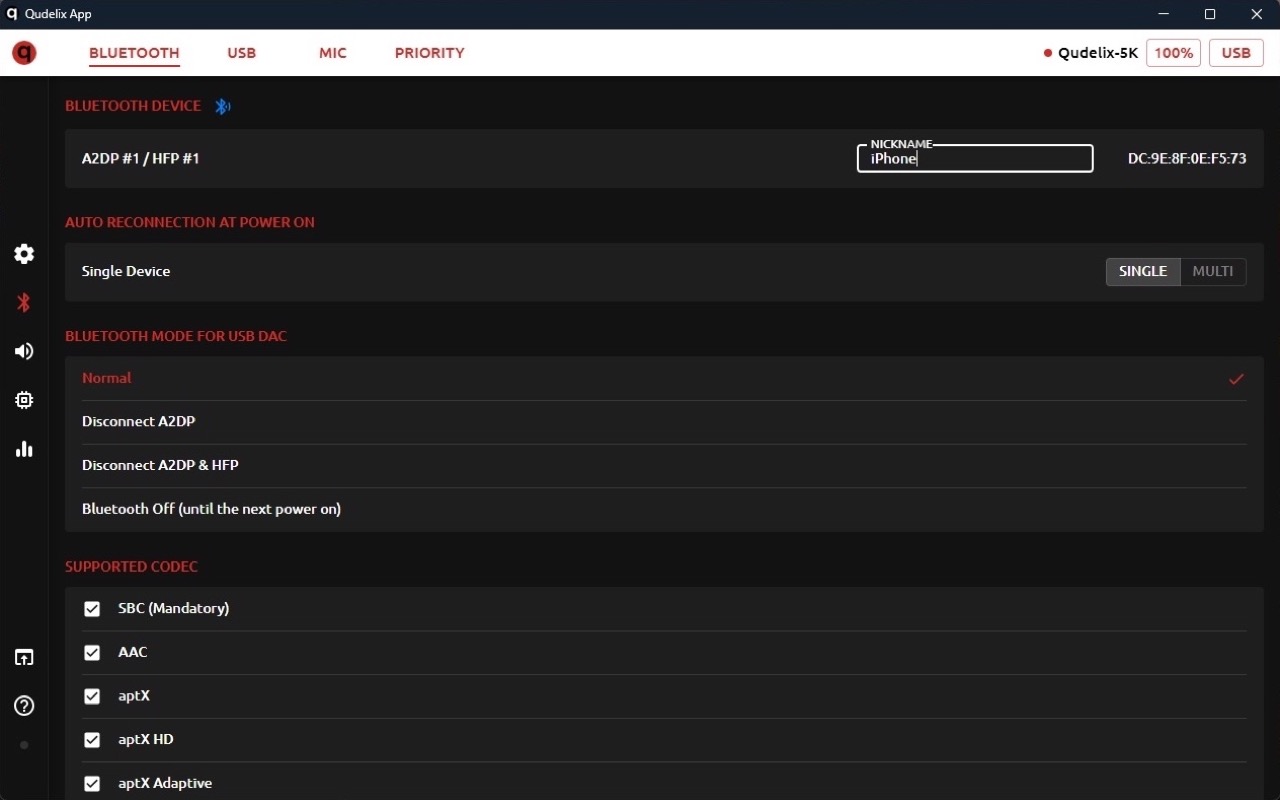Click the 100% battery status button

pos(1174,53)
